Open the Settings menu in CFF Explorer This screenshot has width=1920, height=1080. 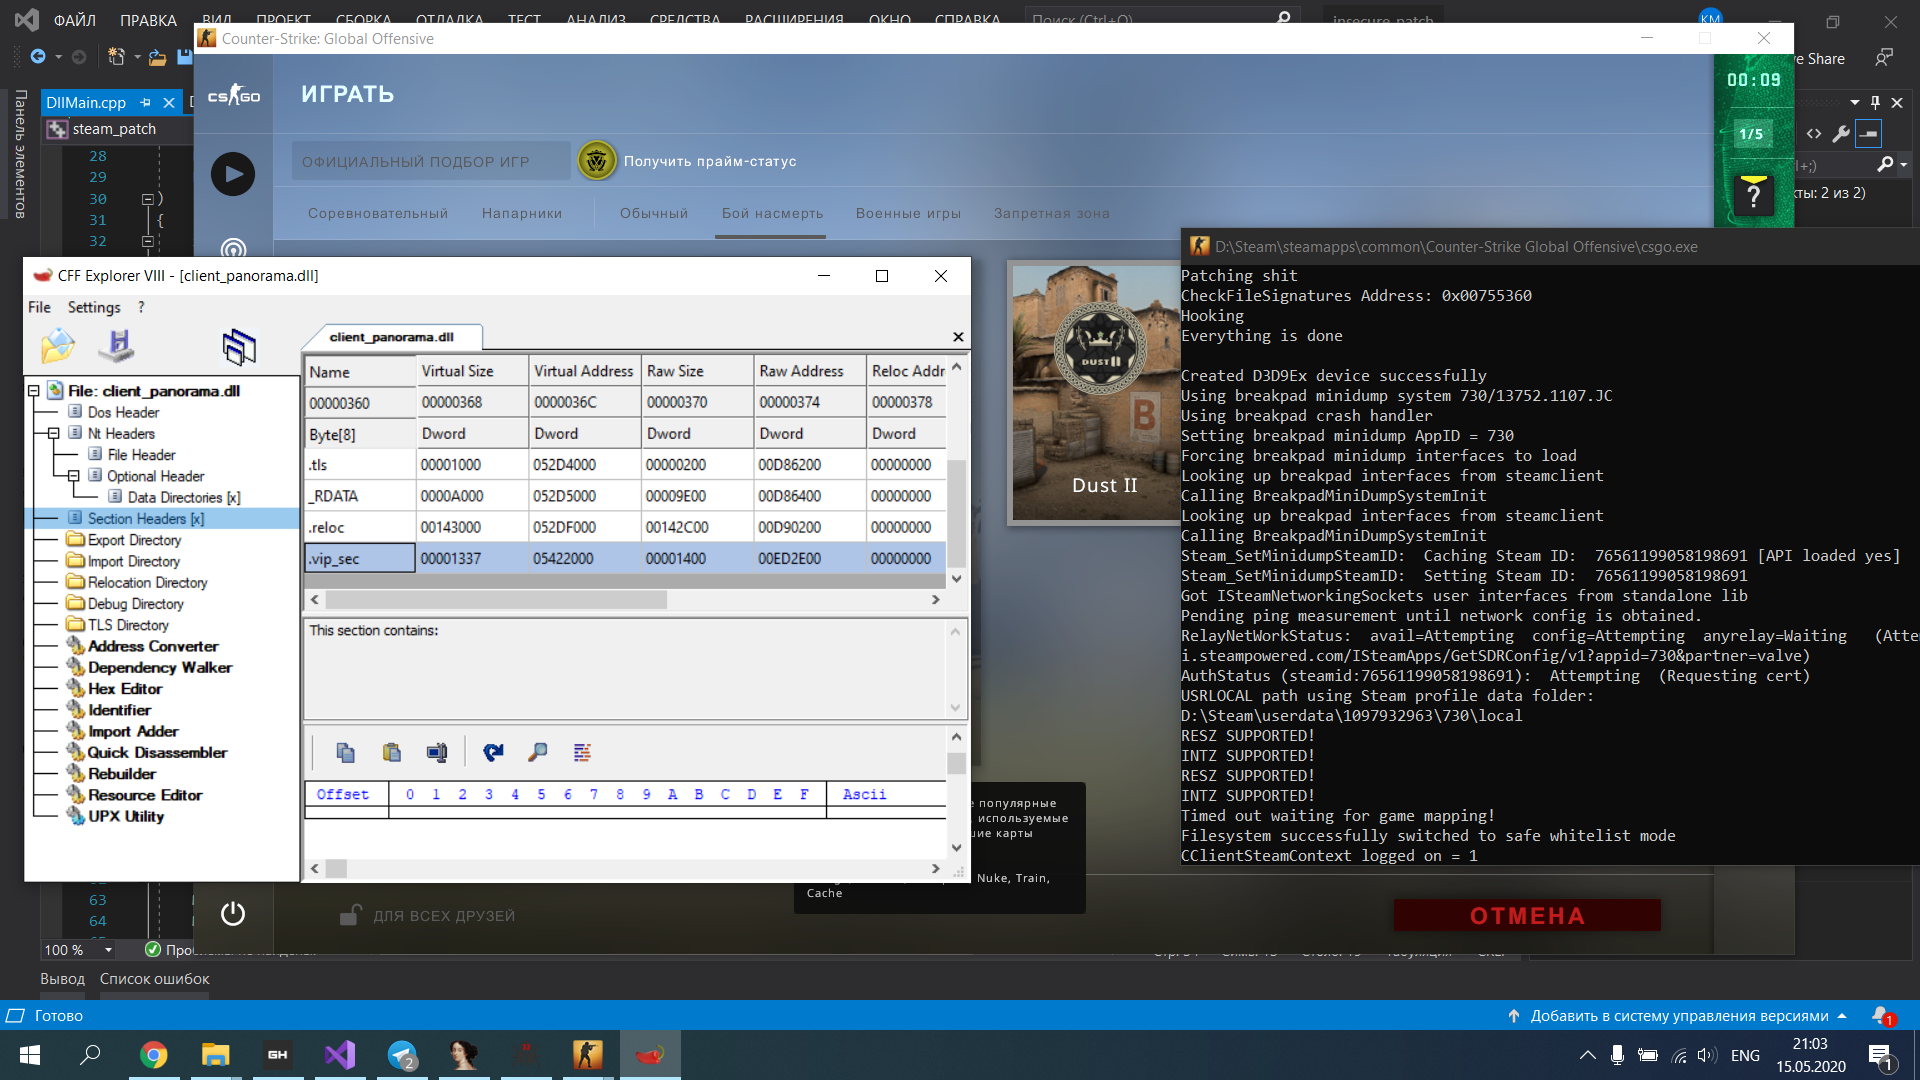coord(93,307)
